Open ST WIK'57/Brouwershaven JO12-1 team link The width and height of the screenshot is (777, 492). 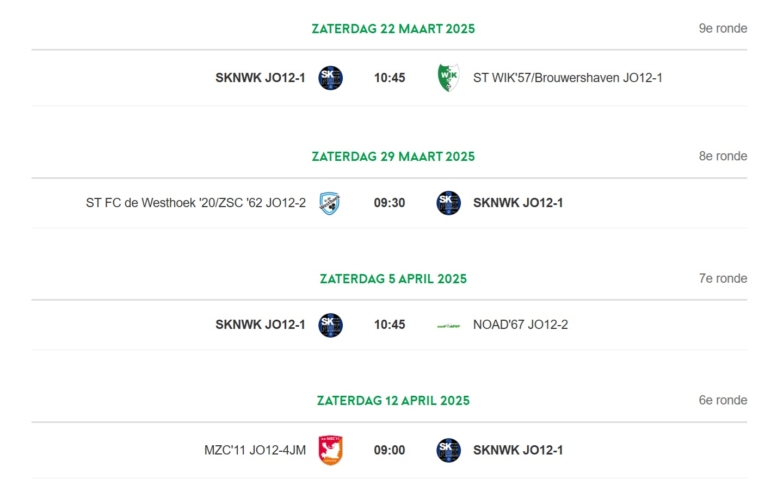click(567, 78)
